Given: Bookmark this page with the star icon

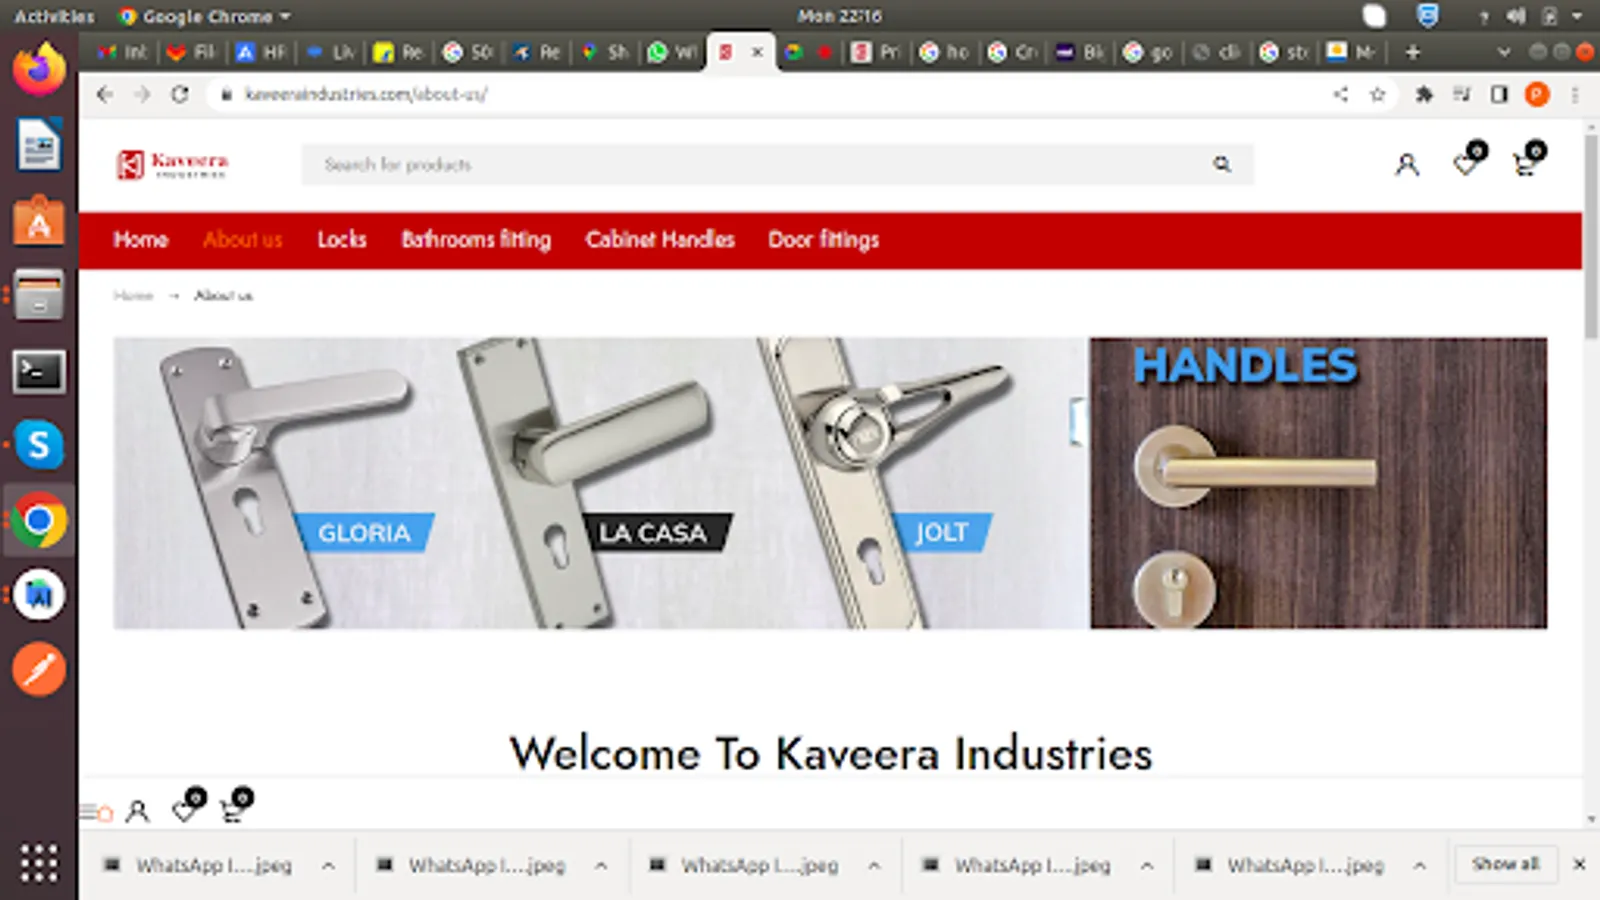Looking at the screenshot, I should tap(1377, 94).
